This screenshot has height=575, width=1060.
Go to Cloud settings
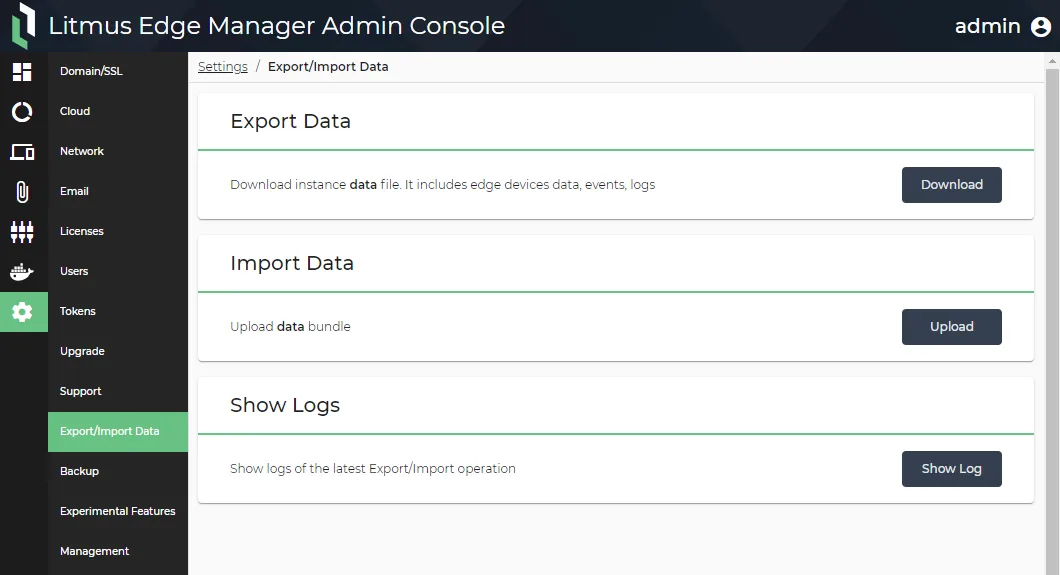click(118, 111)
